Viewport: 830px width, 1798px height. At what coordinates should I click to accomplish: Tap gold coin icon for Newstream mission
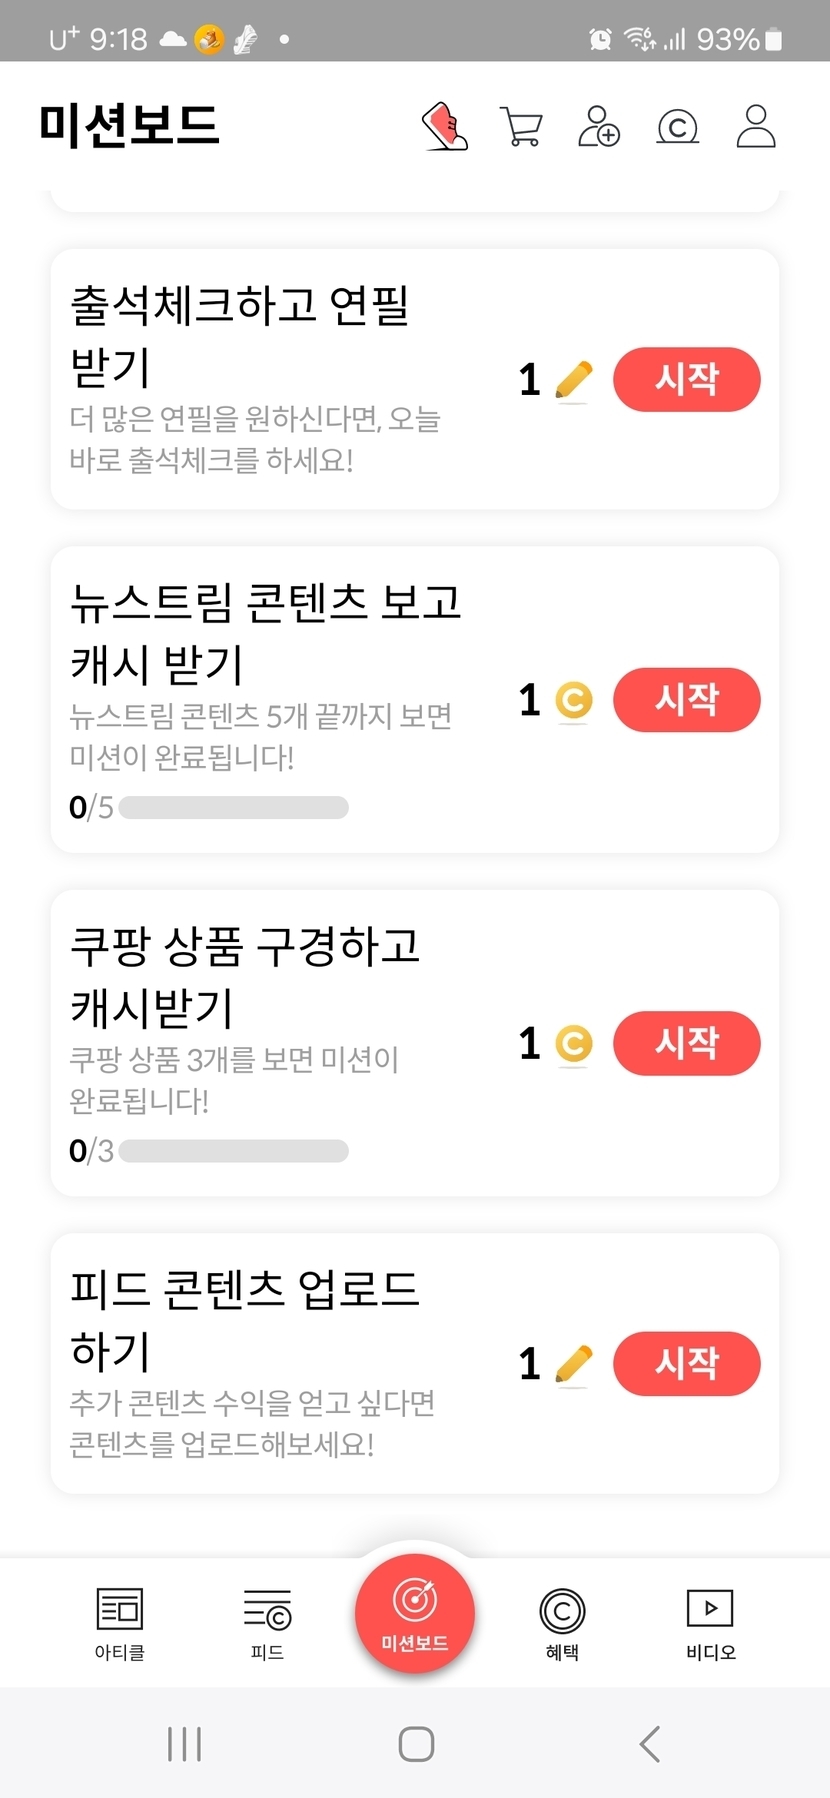[x=573, y=700]
